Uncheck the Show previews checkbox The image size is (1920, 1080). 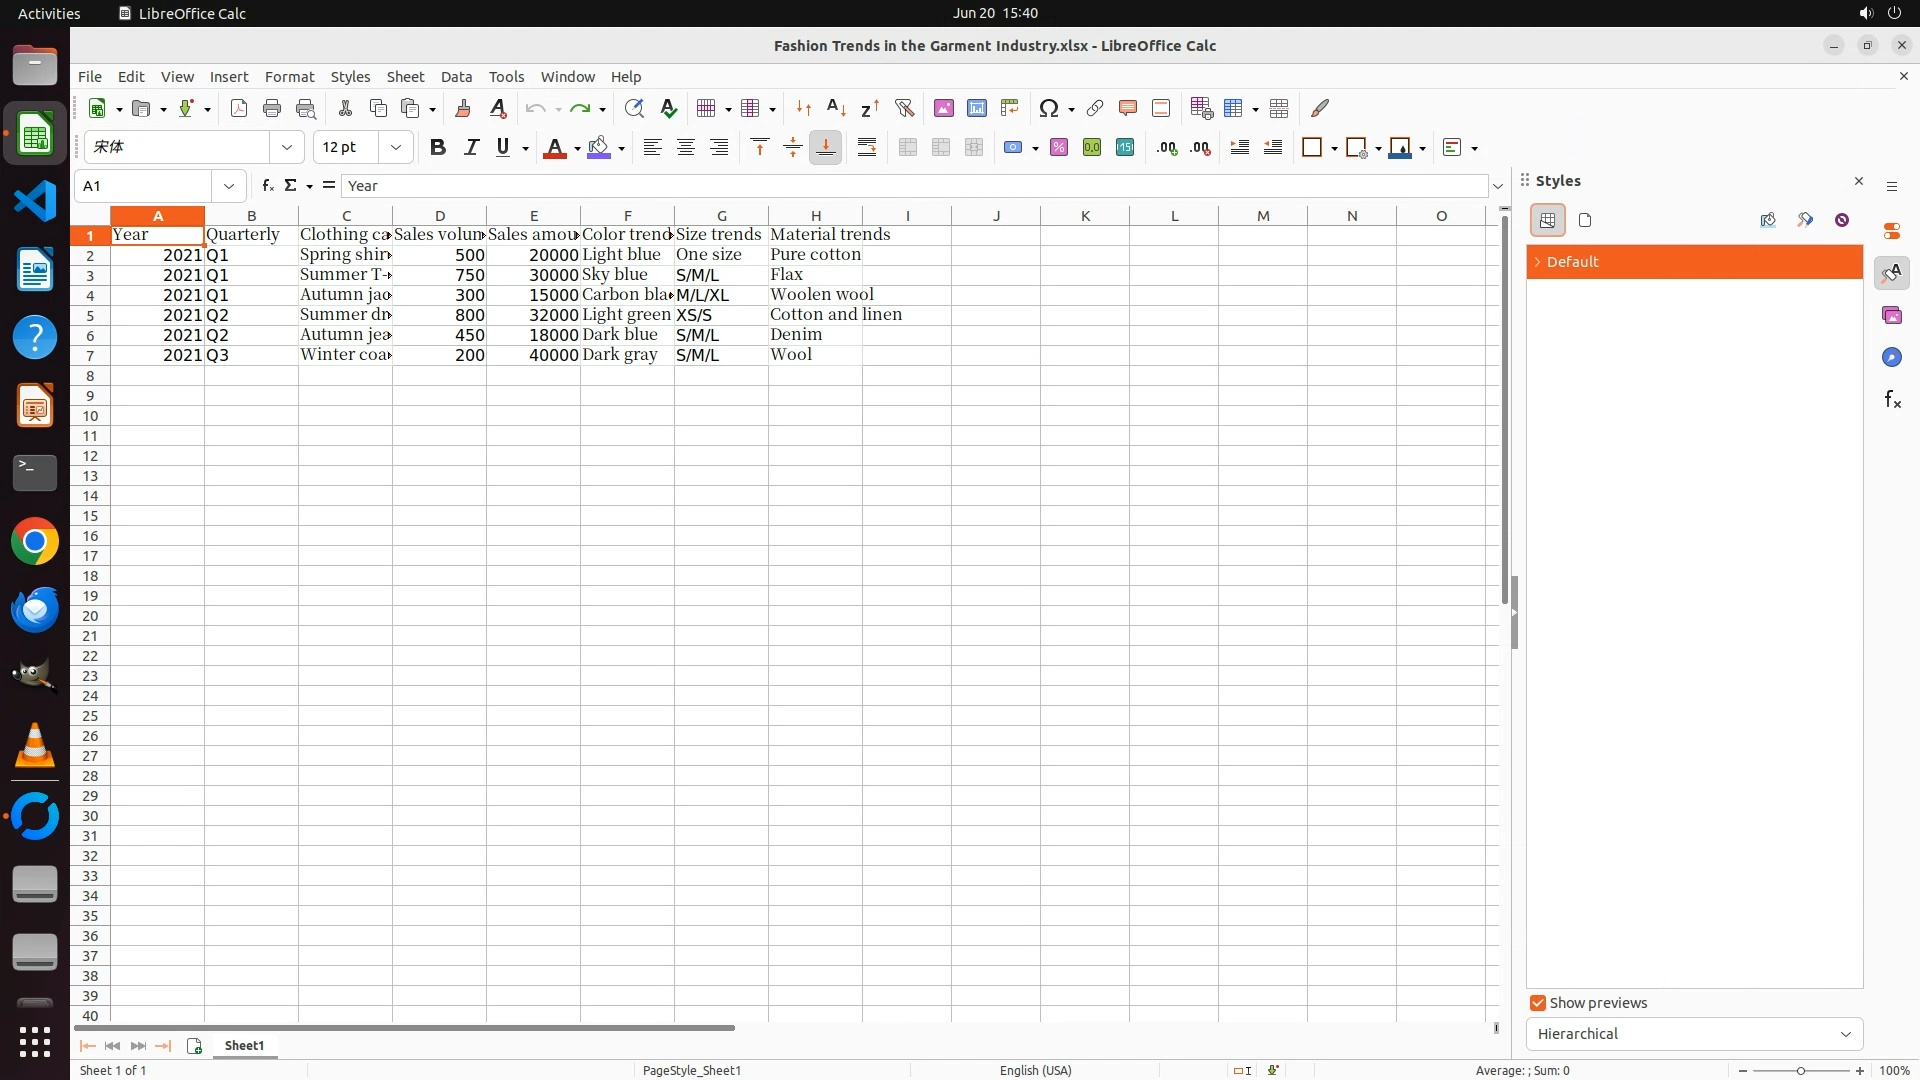[1538, 1003]
